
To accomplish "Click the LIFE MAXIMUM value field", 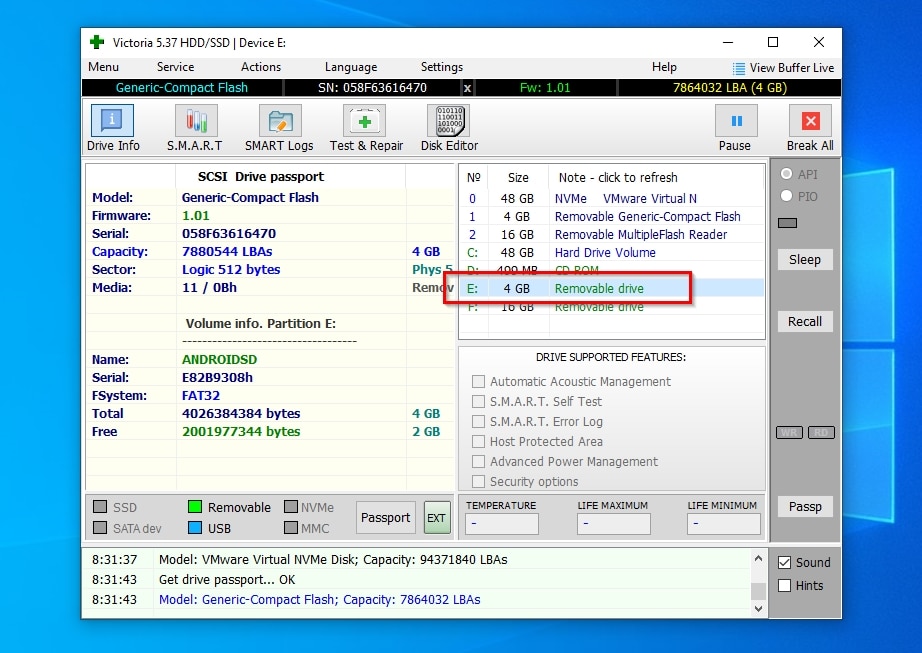I will 614,524.
